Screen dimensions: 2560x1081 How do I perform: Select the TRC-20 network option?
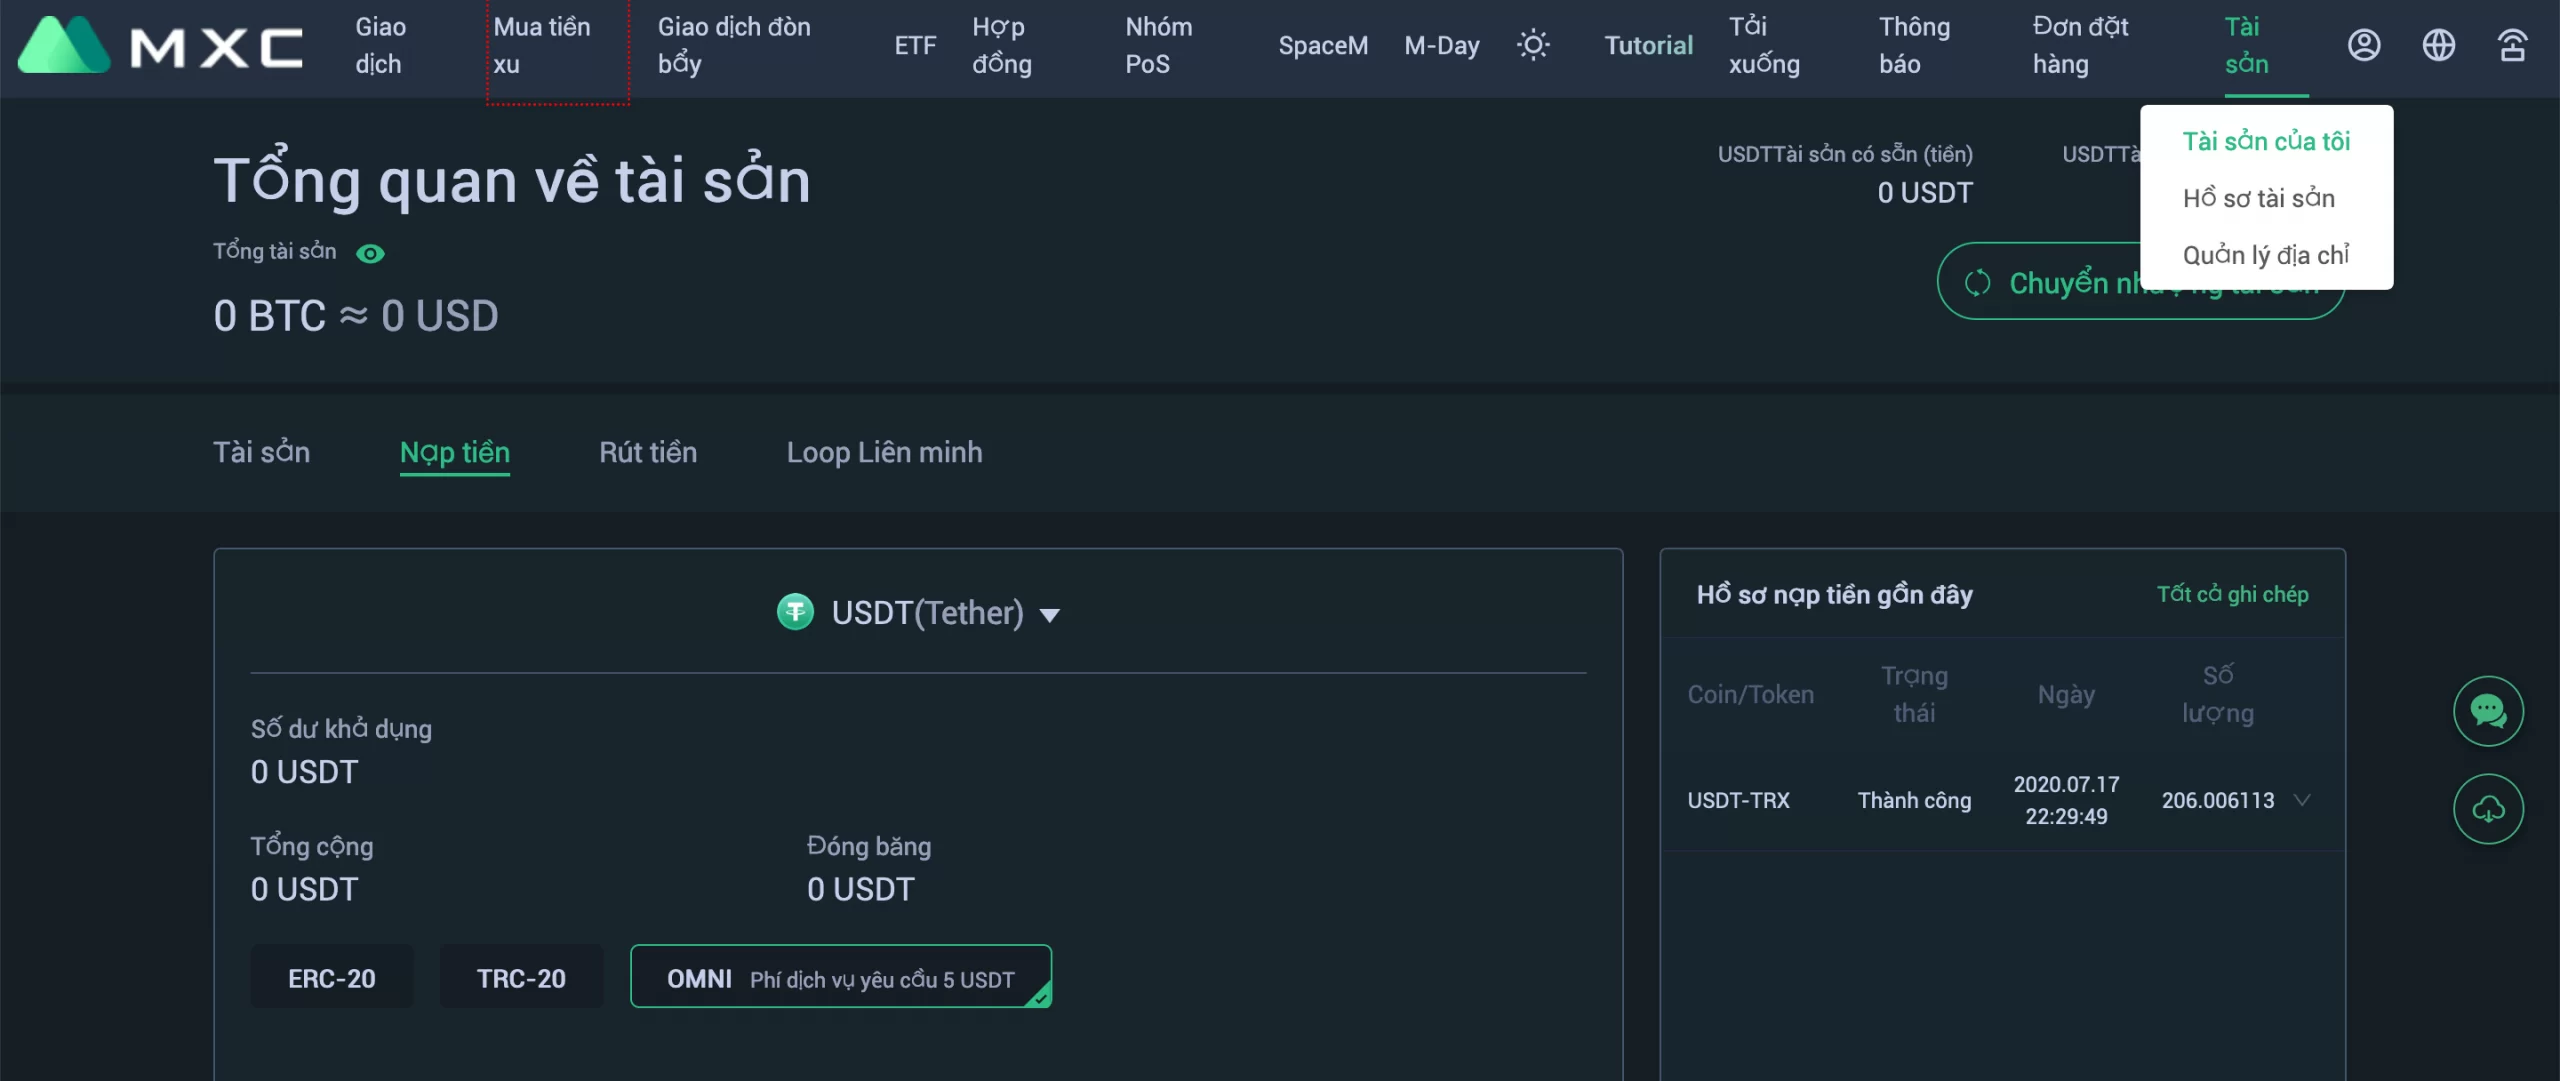point(521,978)
